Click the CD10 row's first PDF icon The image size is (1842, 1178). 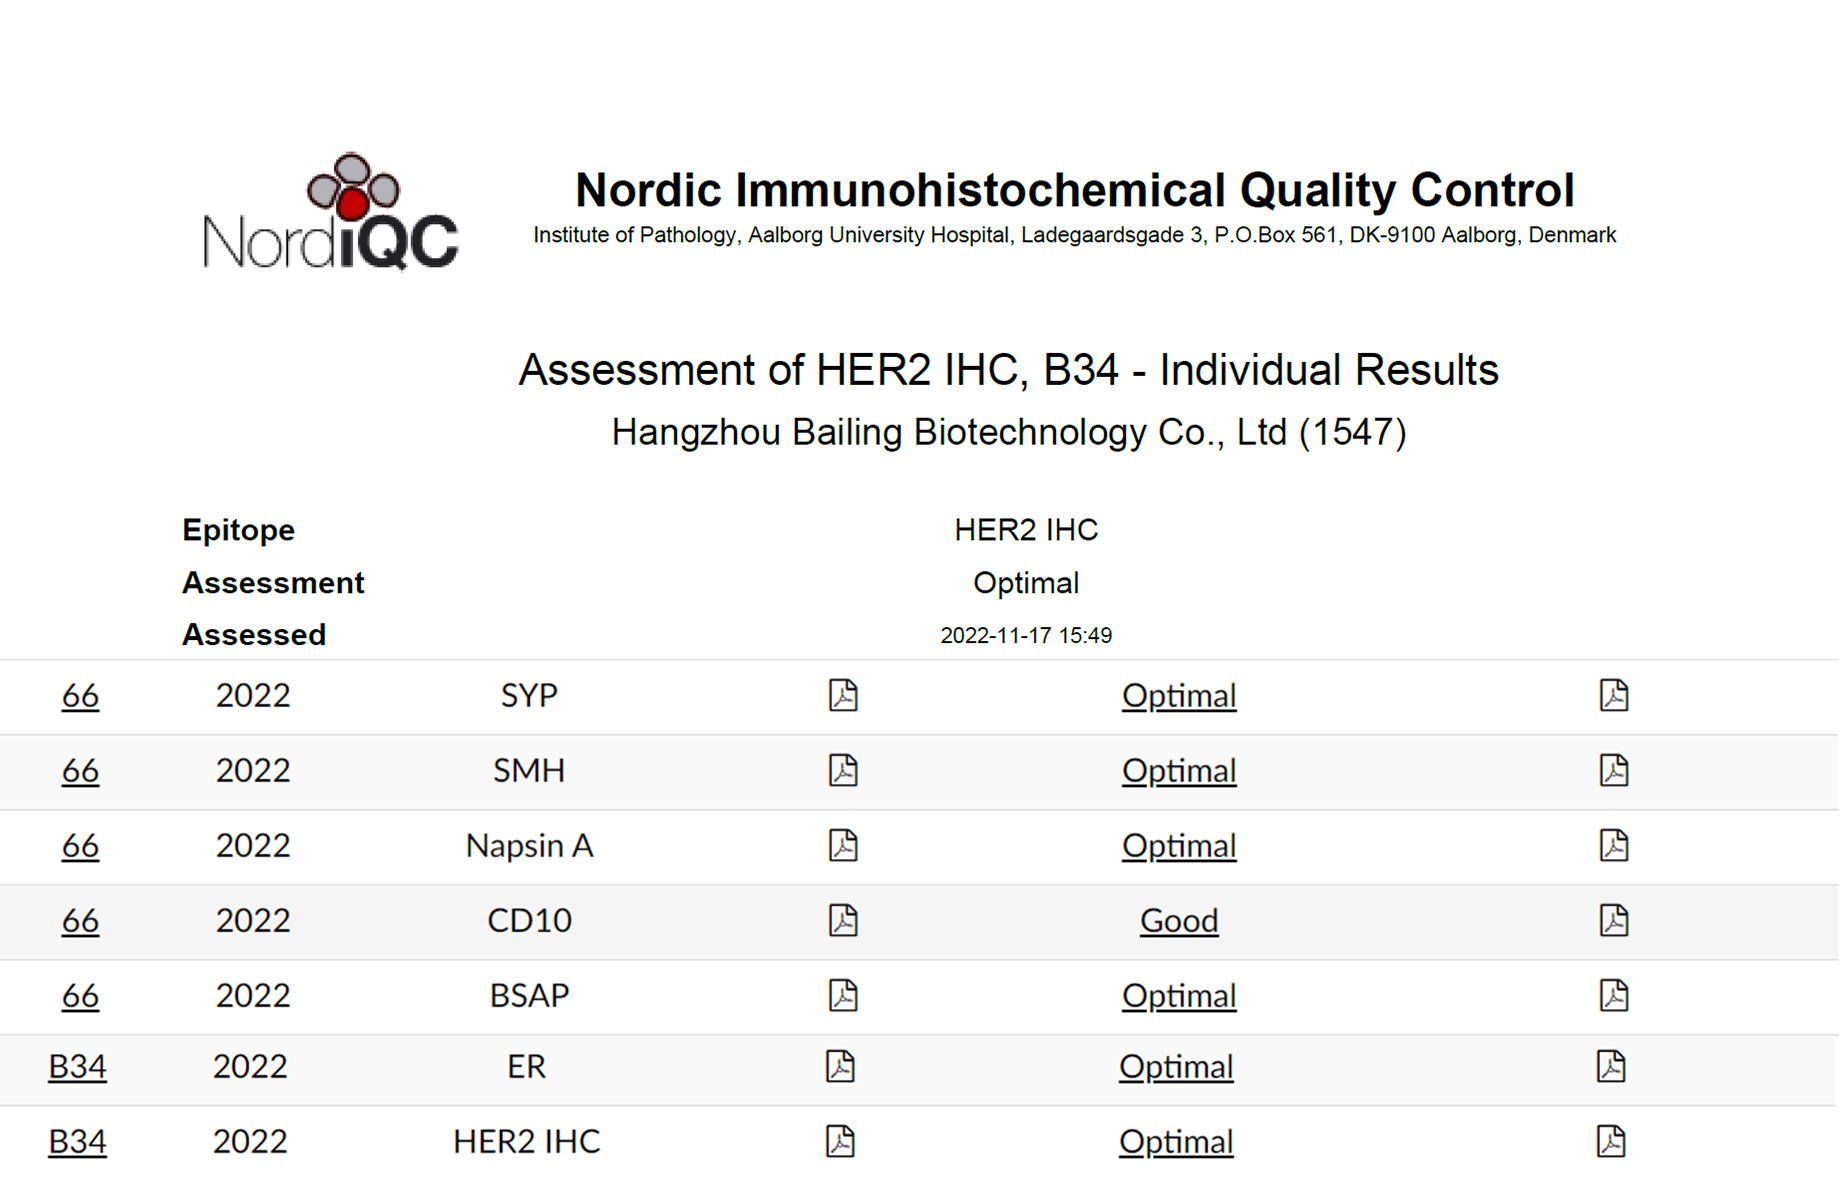[x=843, y=920]
